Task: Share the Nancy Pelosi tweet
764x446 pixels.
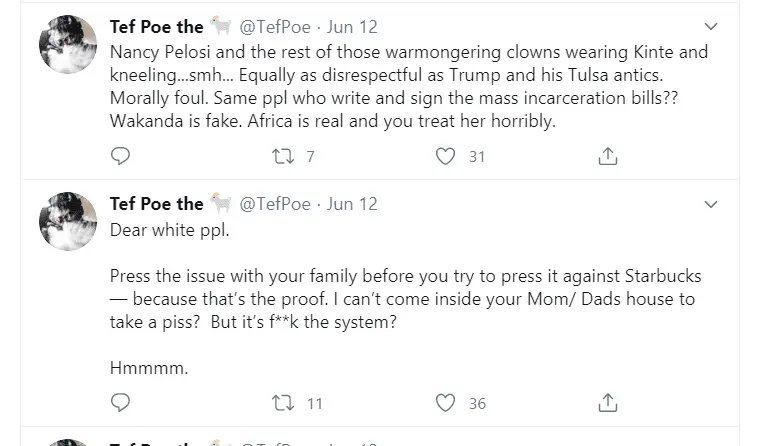Action: pos(607,156)
